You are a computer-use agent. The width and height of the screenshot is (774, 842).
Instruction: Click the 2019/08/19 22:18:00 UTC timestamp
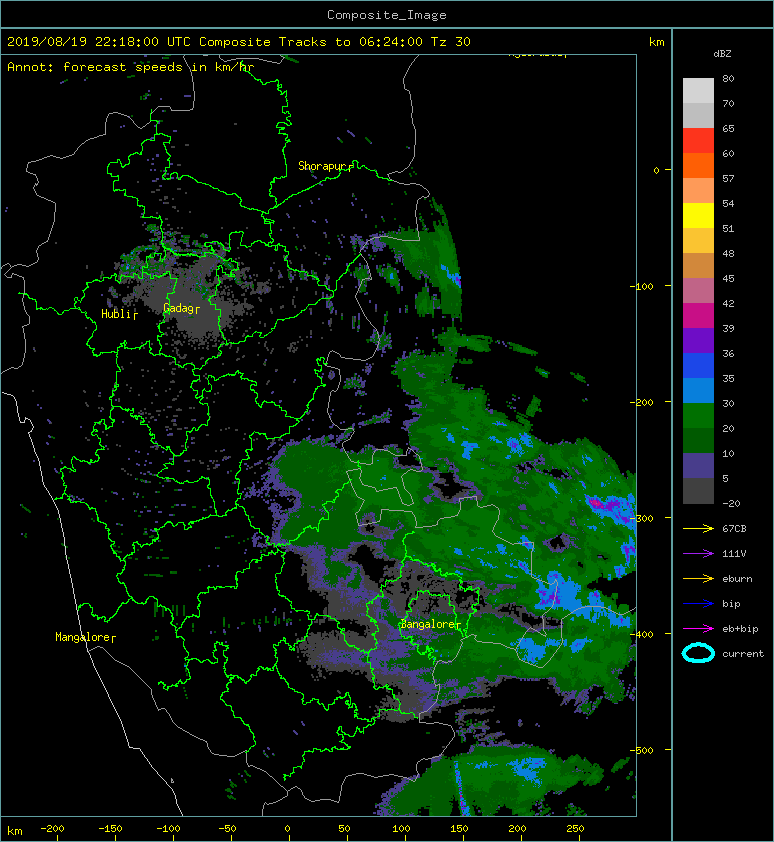tap(99, 42)
